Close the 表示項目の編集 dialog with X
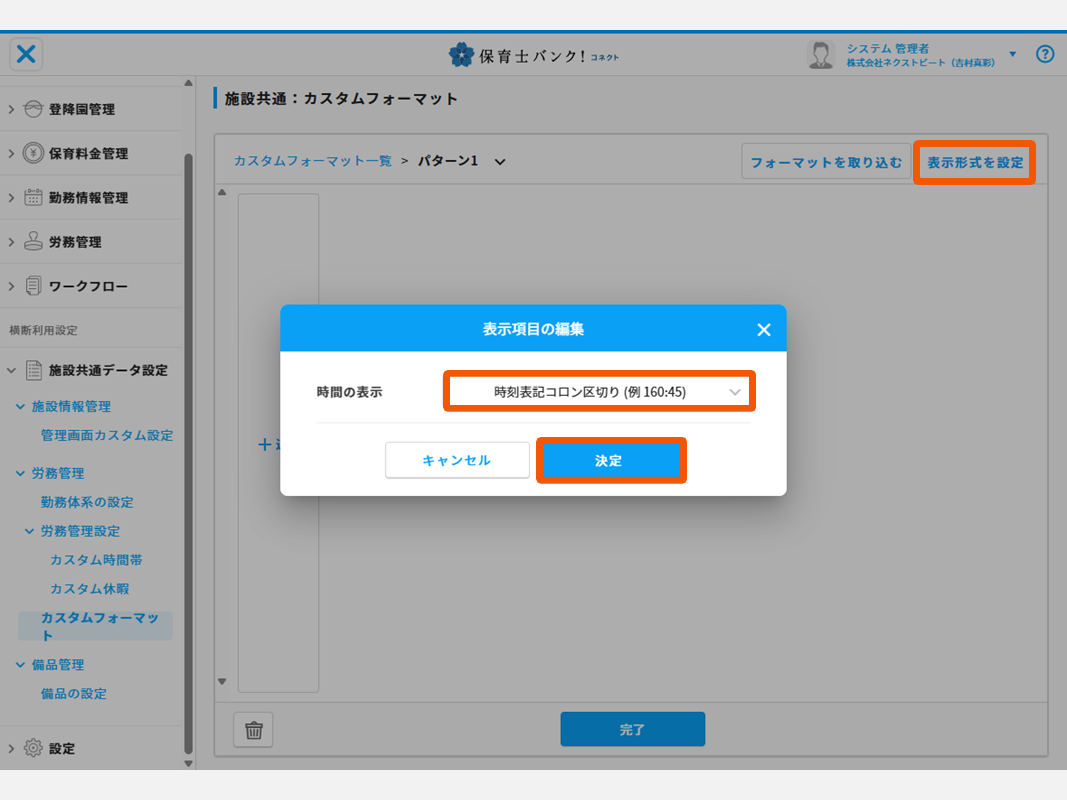1067x800 pixels. point(764,329)
